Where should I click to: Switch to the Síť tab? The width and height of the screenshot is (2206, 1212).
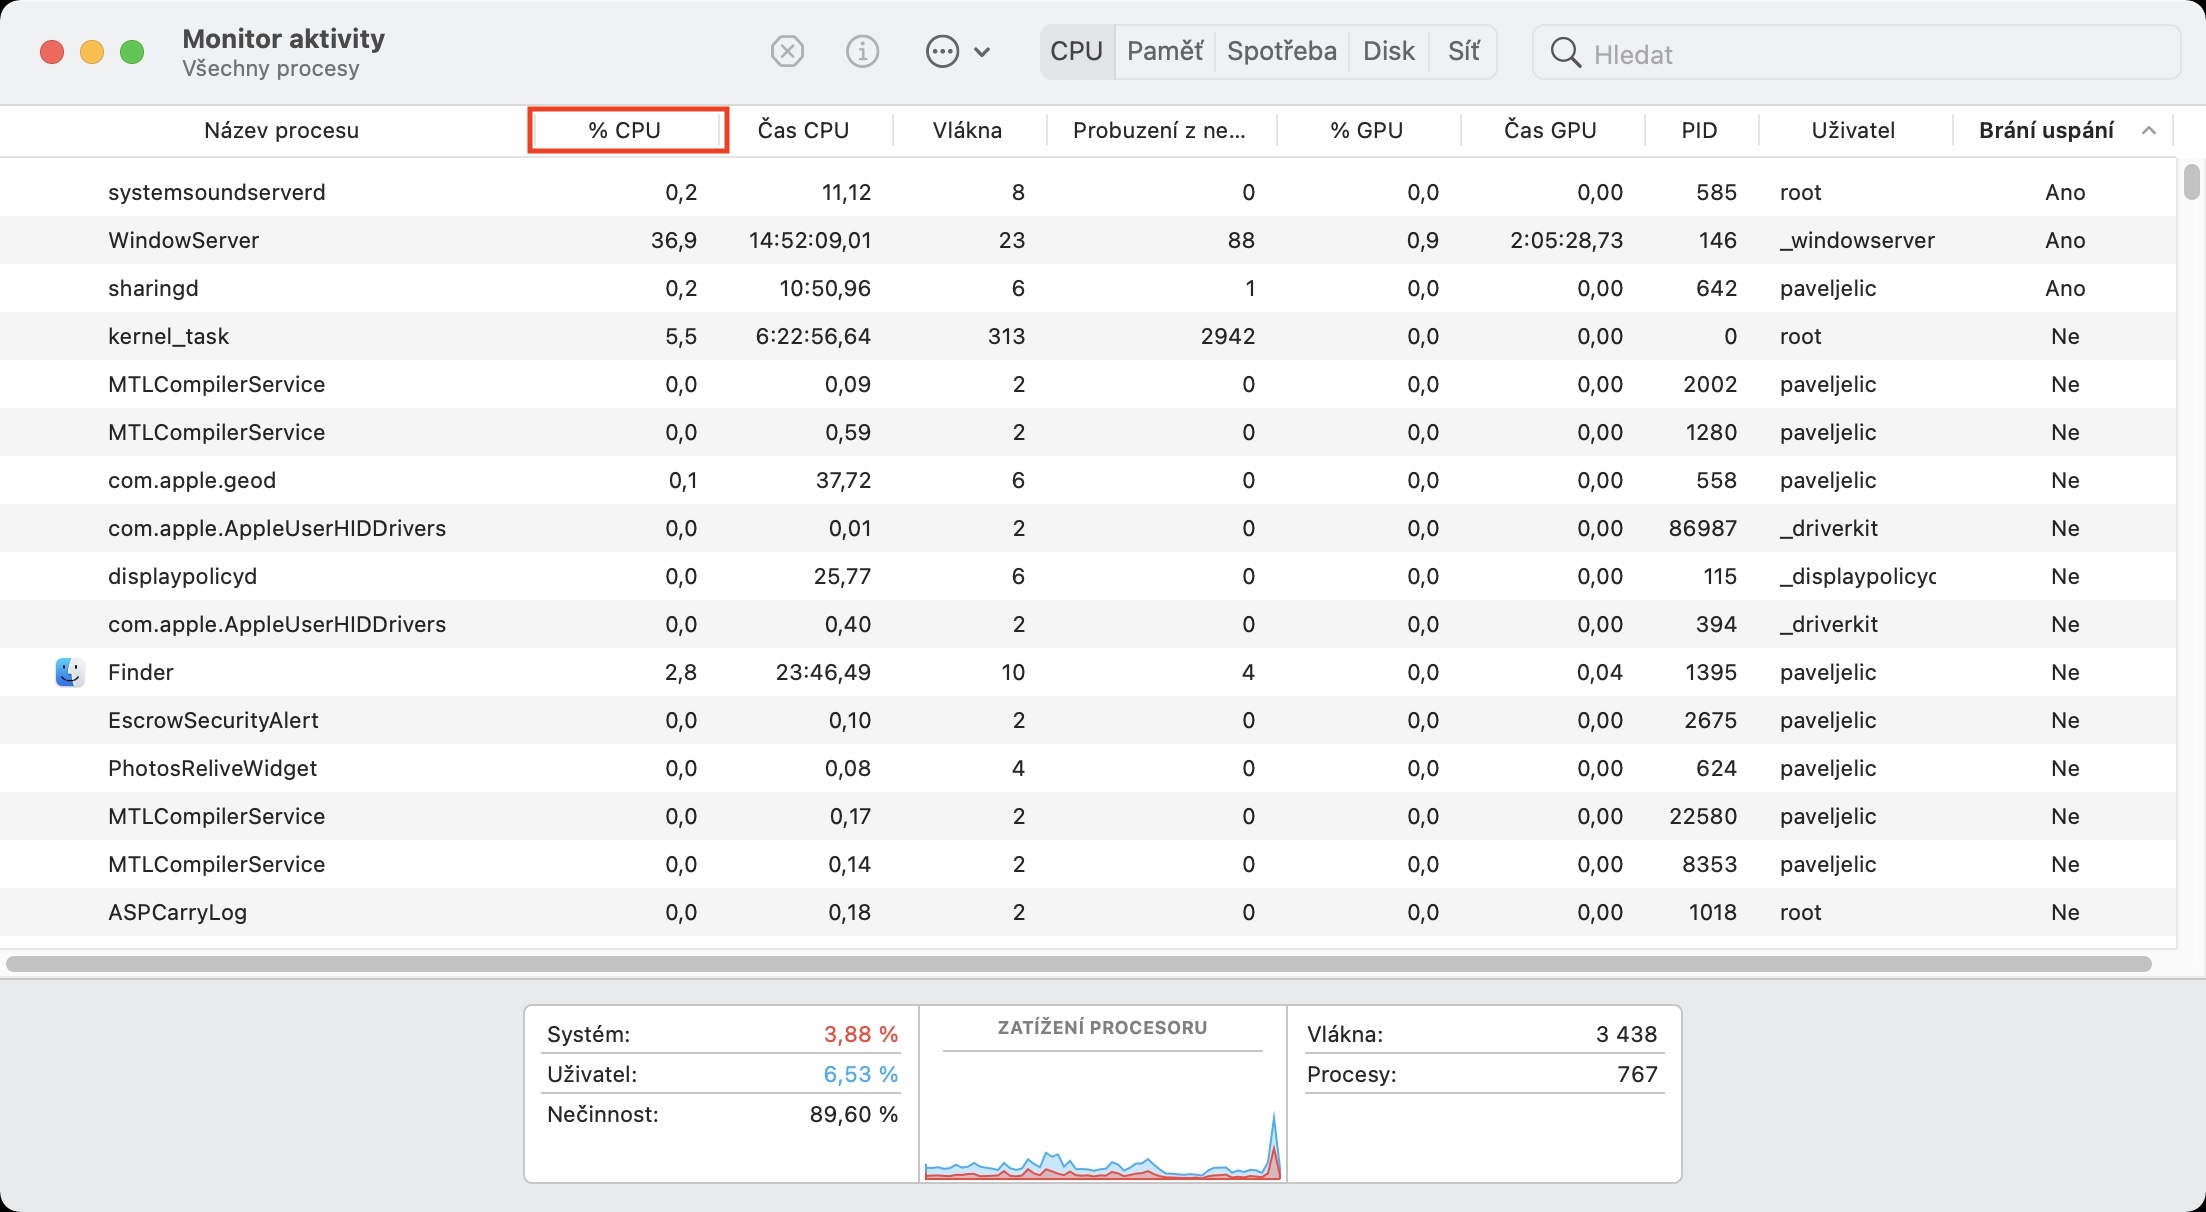1463,51
